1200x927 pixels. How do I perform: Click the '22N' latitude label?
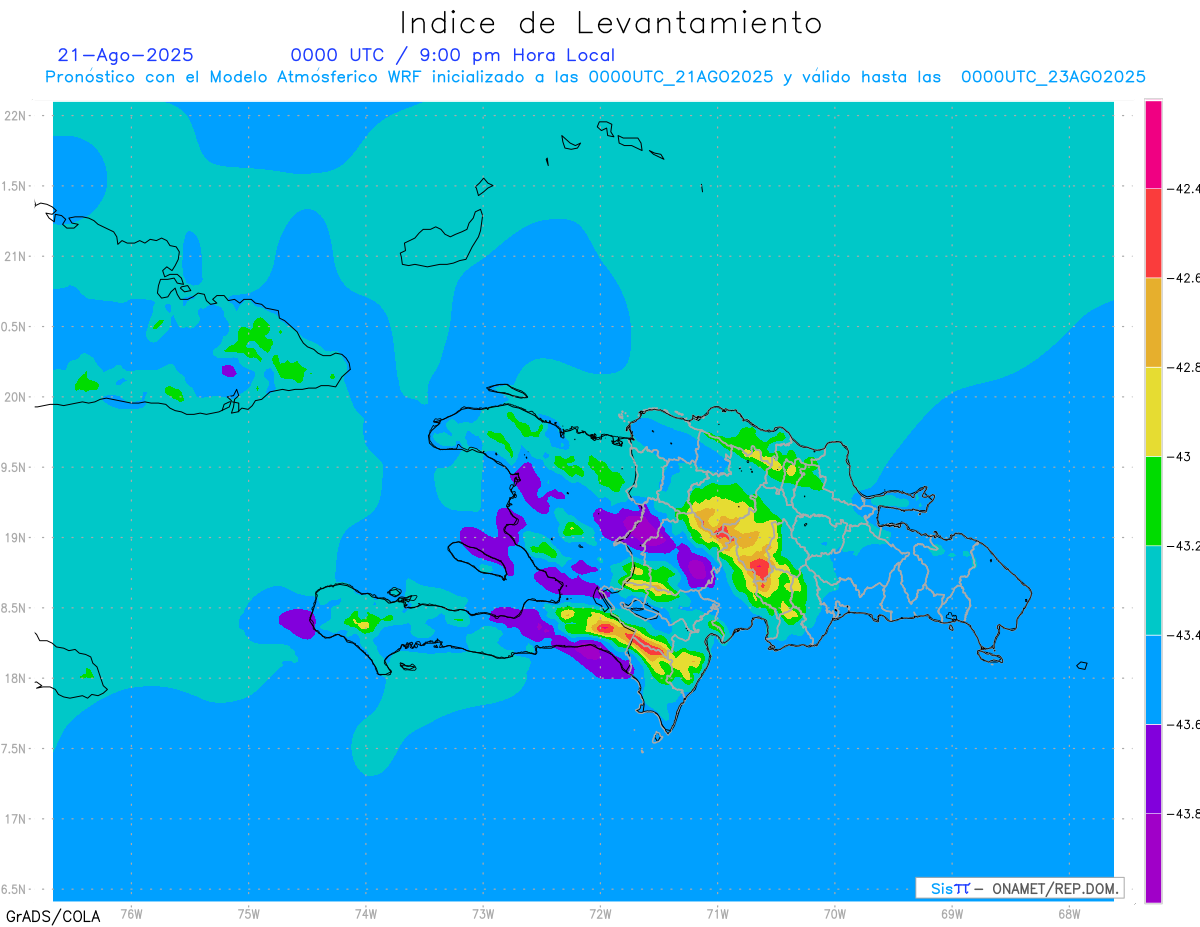pyautogui.click(x=17, y=116)
